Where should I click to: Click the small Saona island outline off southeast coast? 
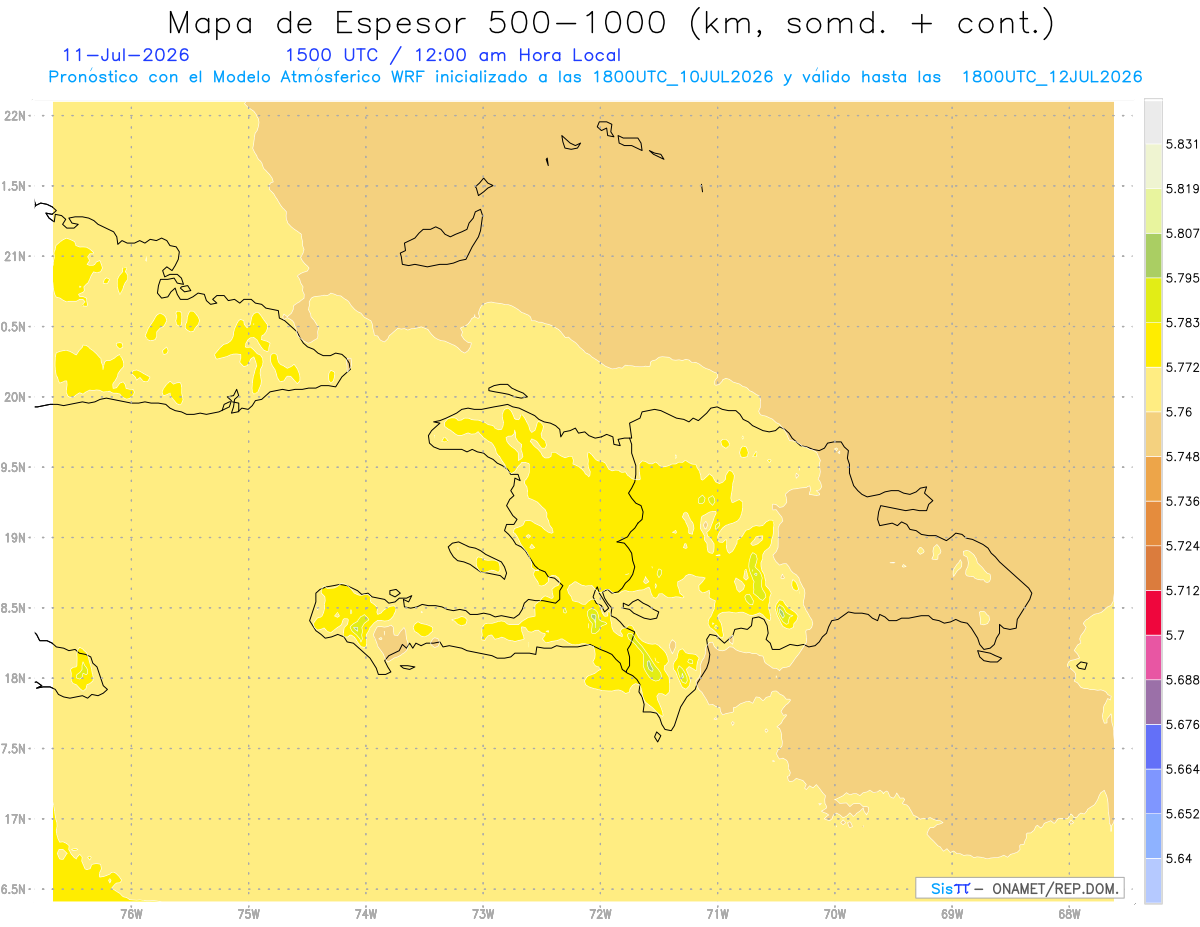click(x=990, y=656)
